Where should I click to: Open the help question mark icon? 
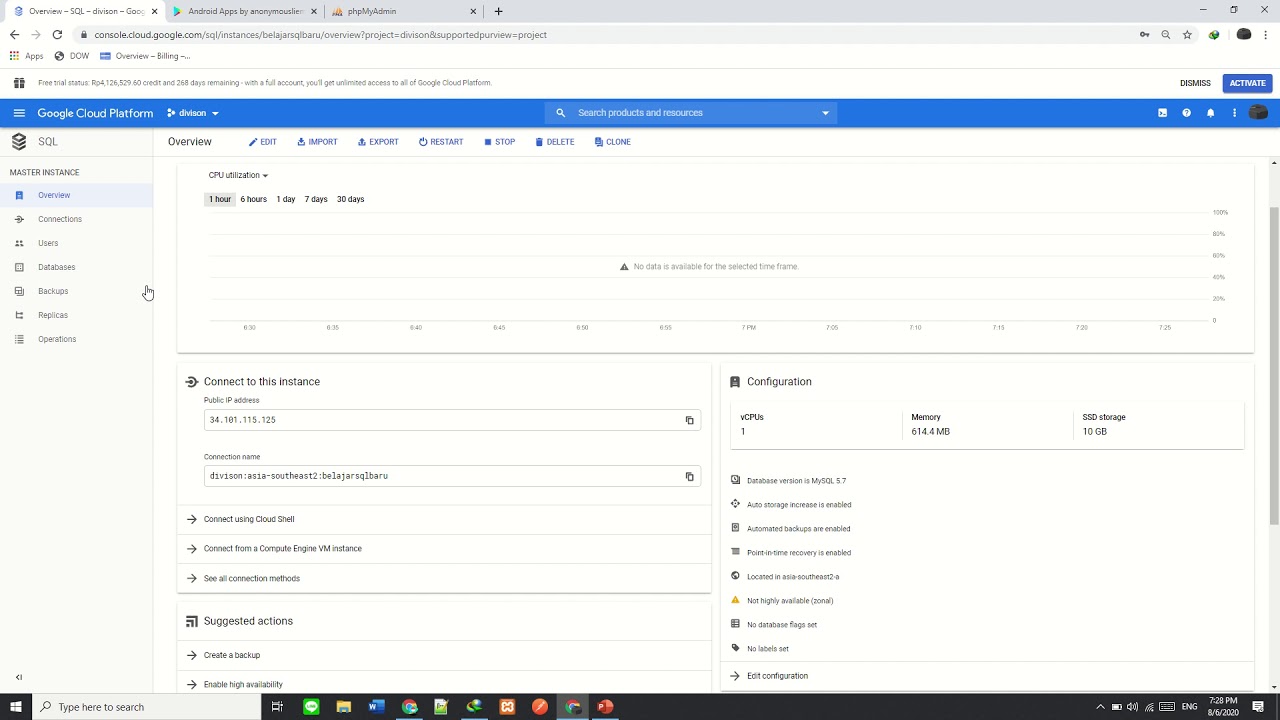(x=1186, y=113)
